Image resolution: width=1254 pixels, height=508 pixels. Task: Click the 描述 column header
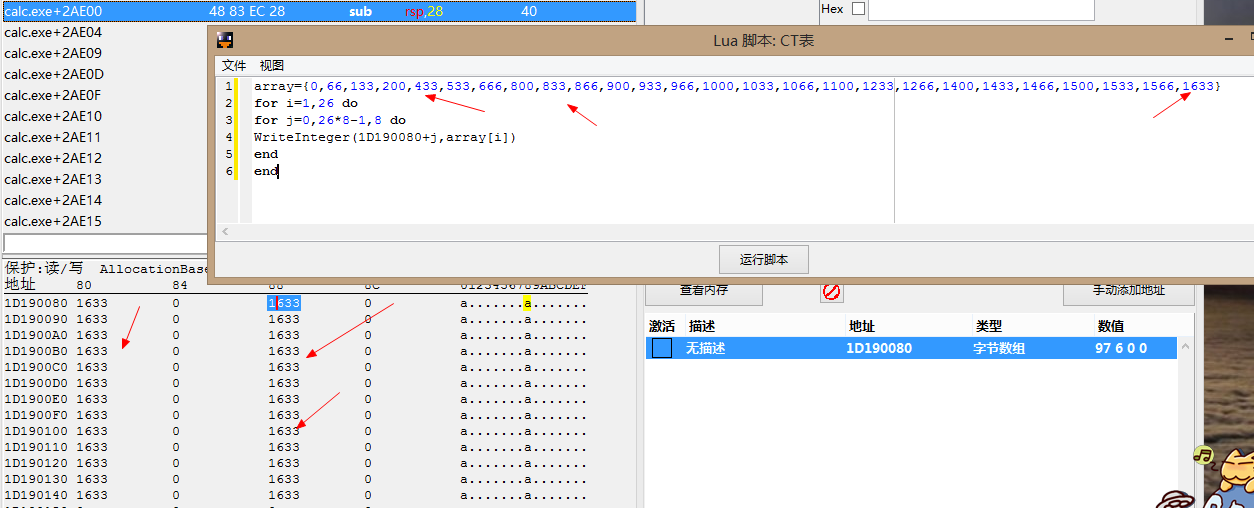702,326
